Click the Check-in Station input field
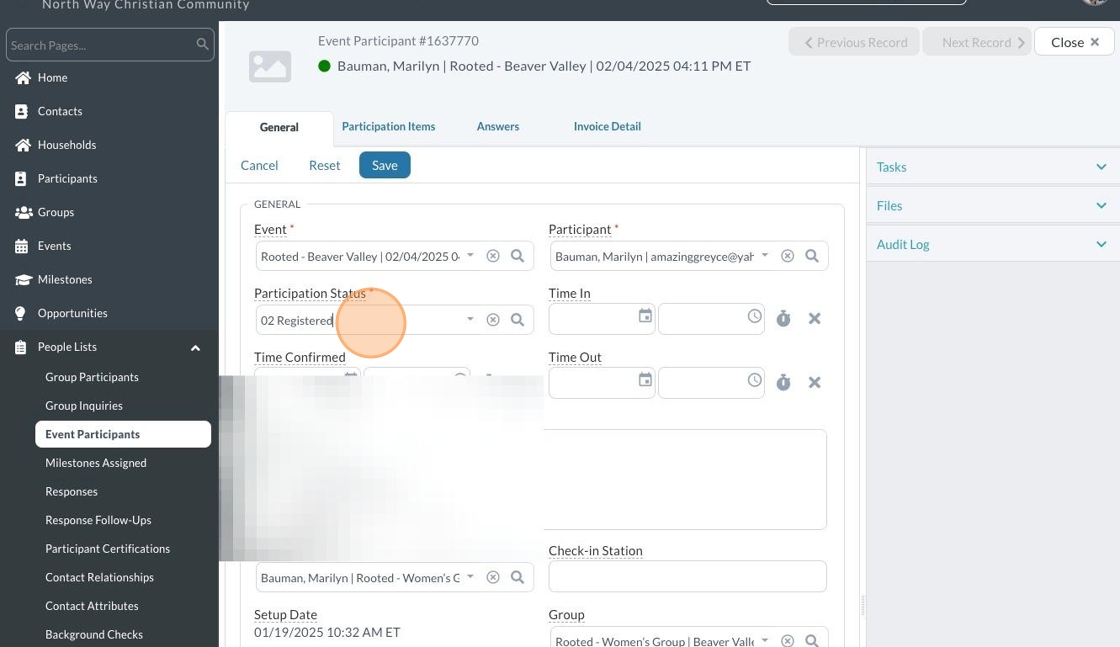The height and width of the screenshot is (647, 1120). click(687, 576)
